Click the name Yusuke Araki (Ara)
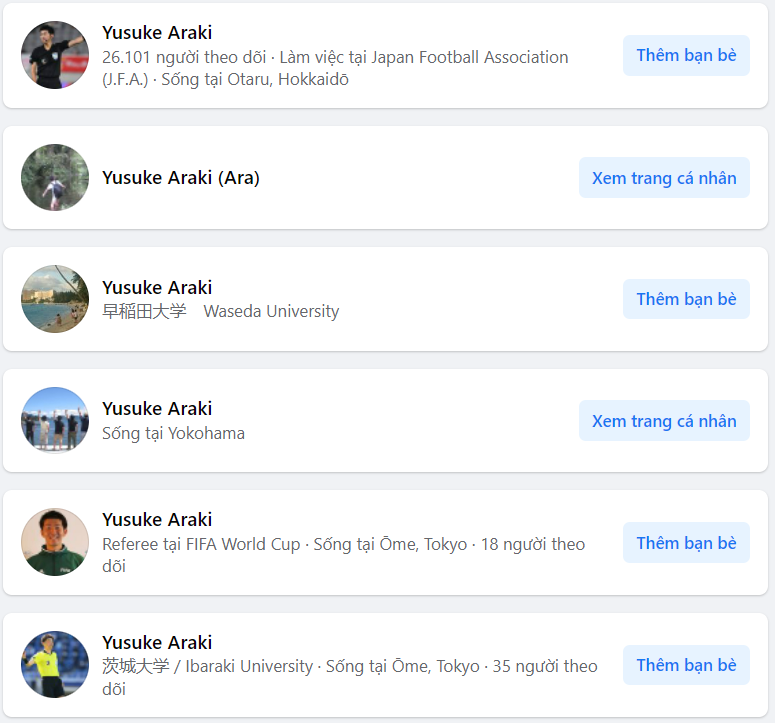775x723 pixels. pyautogui.click(x=181, y=178)
